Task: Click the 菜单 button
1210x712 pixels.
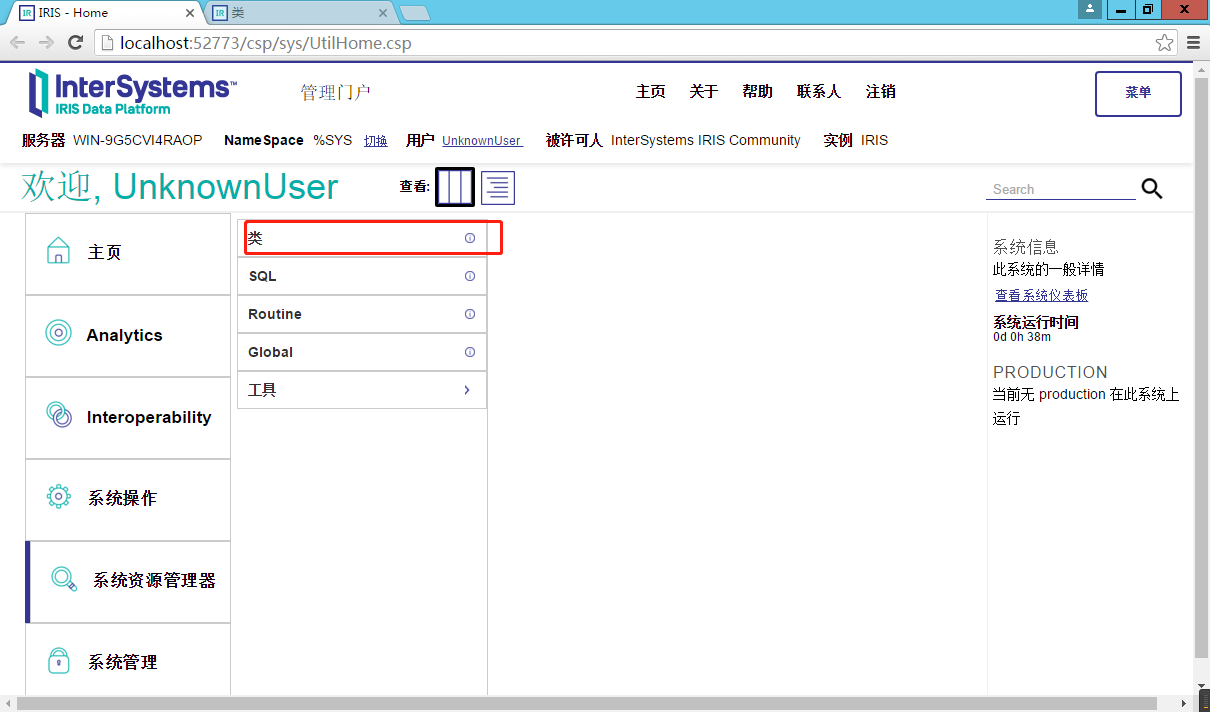Action: tap(1138, 93)
